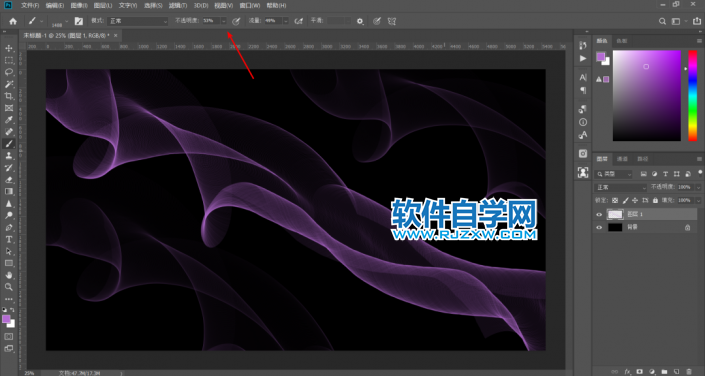Click the foreground color swatch in toolbox
705x376 pixels.
[6, 319]
